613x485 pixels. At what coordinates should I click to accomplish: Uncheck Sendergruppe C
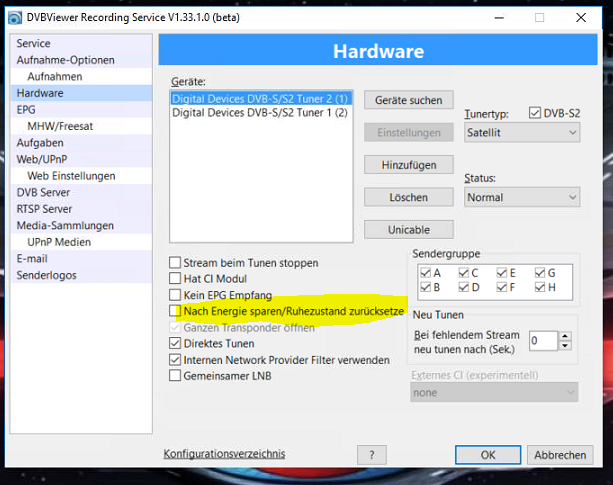pos(464,273)
